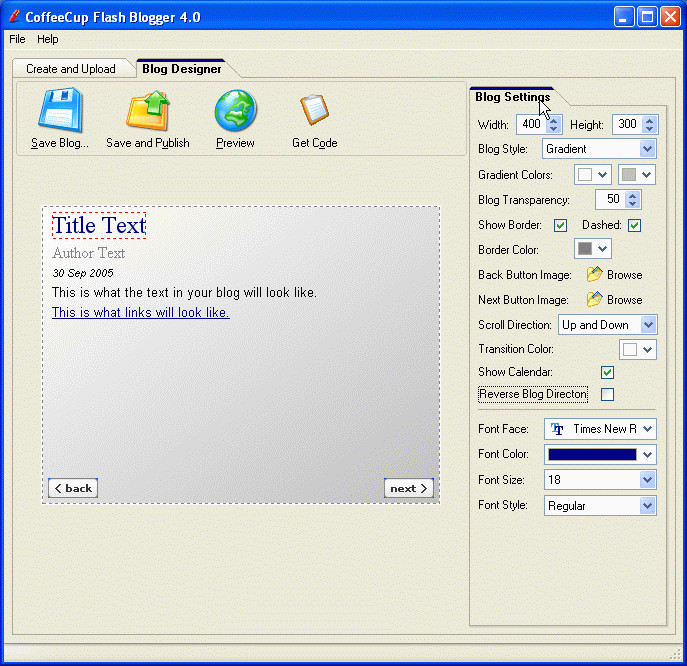Click Browse for Next Button Image
This screenshot has height=666, width=687.
[624, 300]
